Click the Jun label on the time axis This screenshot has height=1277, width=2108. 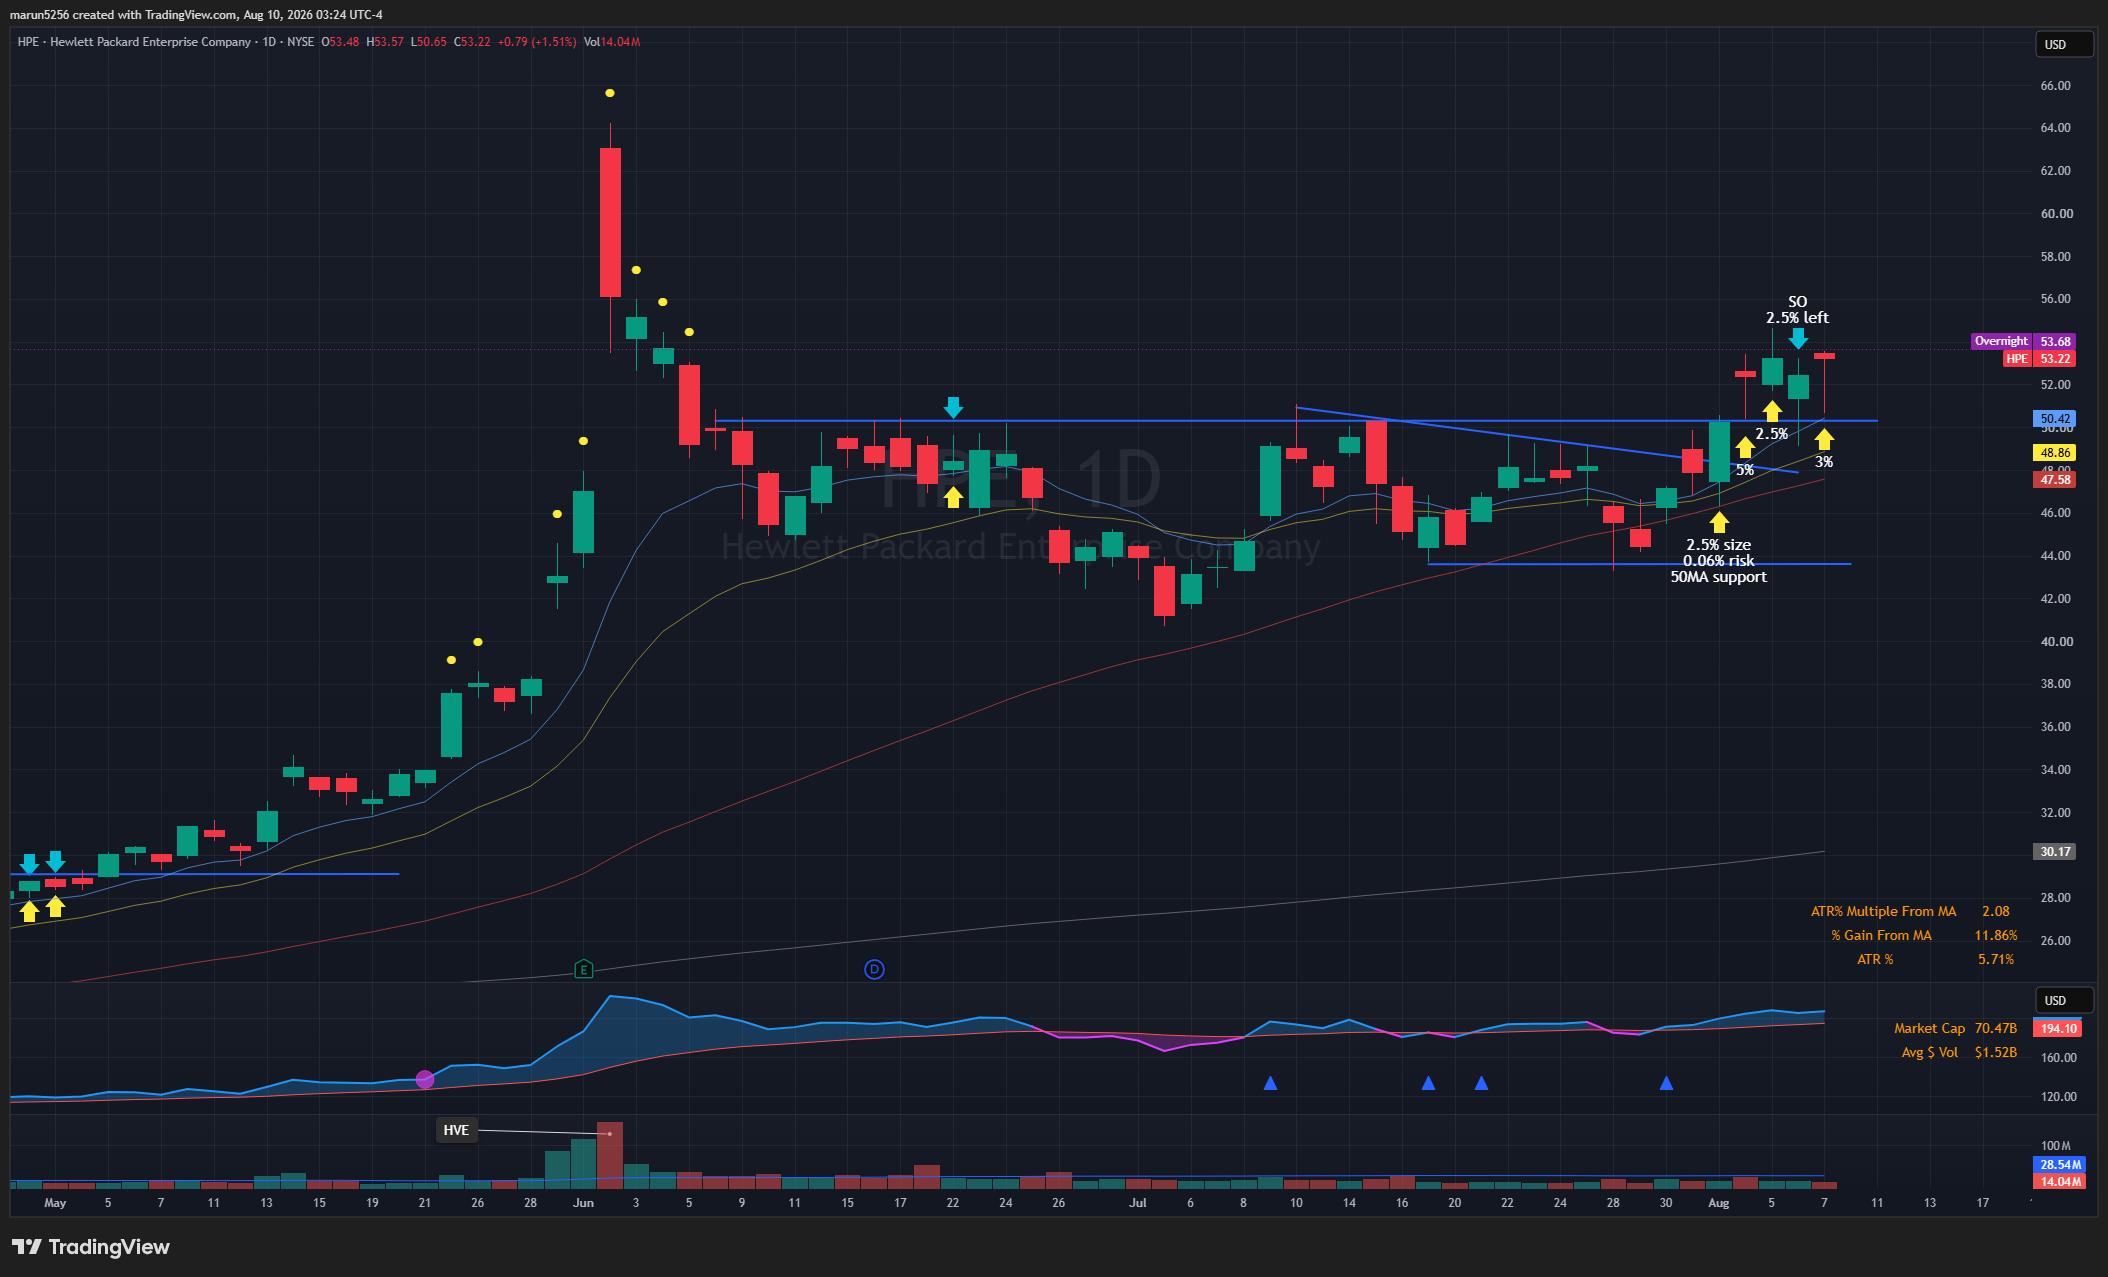pos(584,1203)
